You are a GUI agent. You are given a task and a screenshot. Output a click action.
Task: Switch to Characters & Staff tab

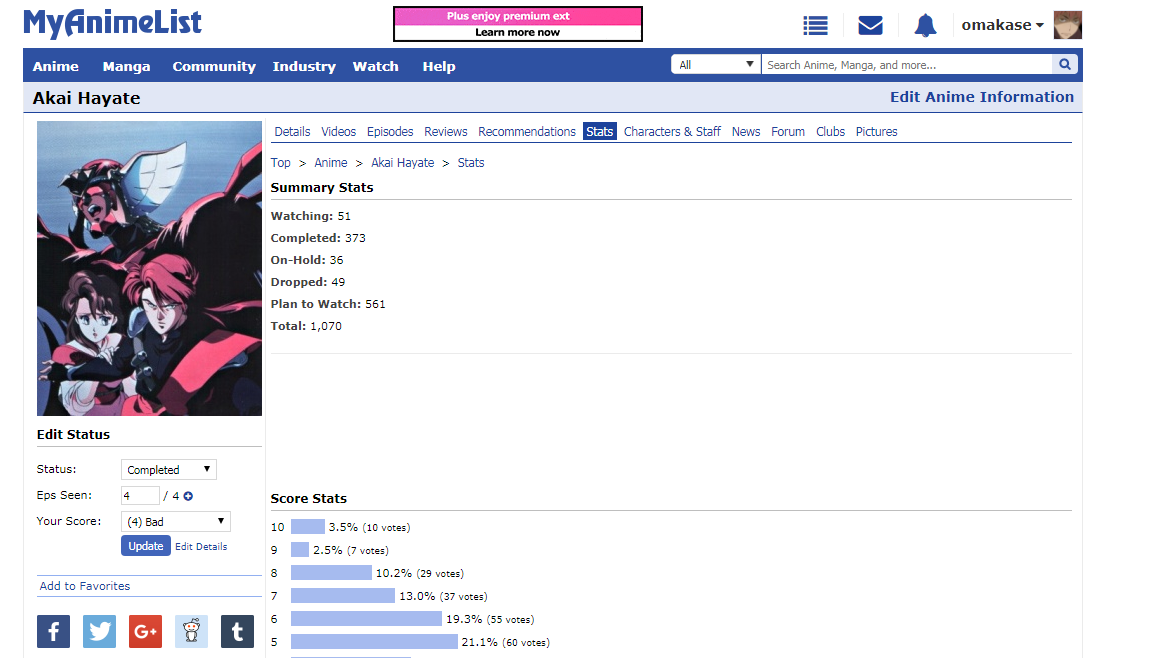pyautogui.click(x=672, y=131)
